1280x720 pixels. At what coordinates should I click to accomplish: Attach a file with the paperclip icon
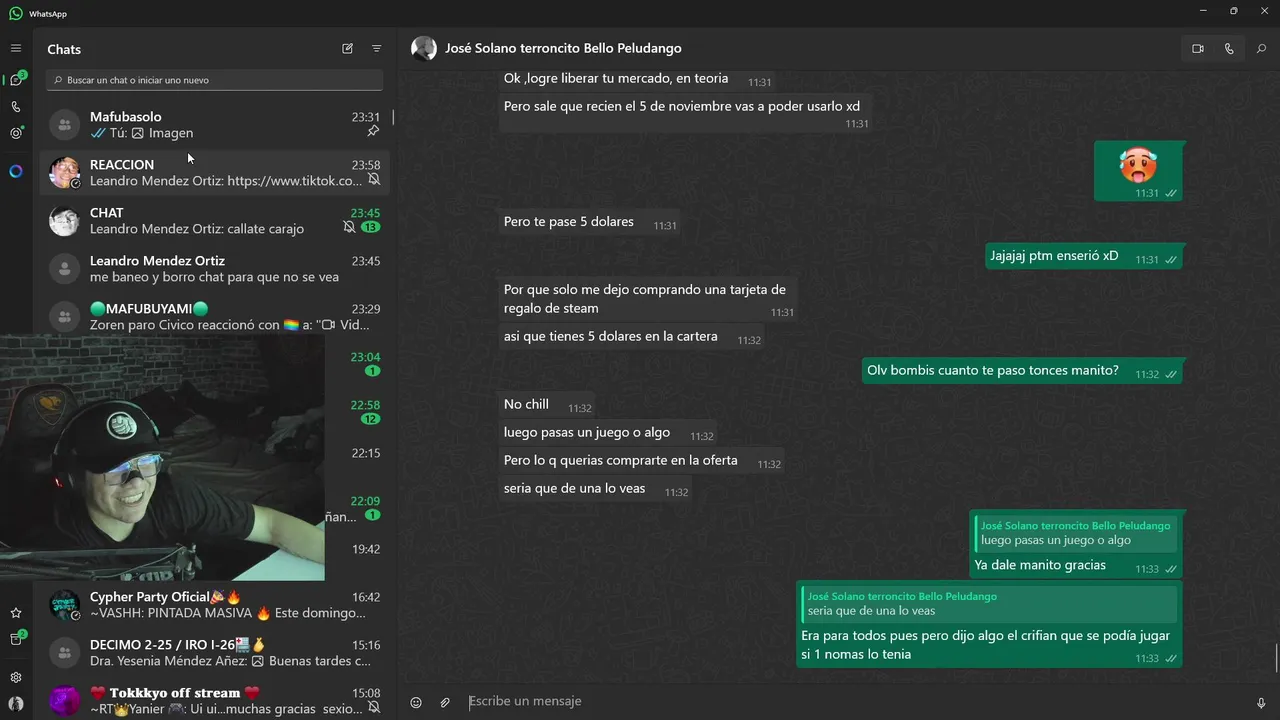click(445, 702)
